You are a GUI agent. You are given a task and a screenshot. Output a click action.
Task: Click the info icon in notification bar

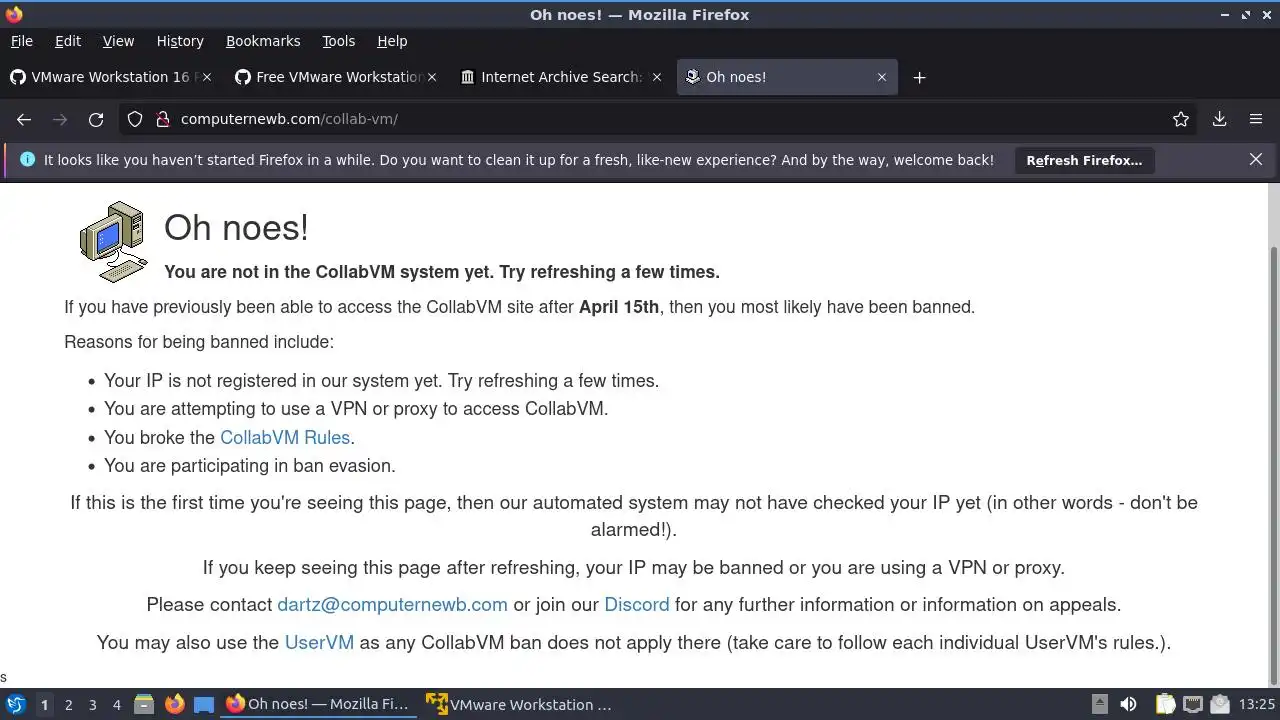tap(27, 159)
